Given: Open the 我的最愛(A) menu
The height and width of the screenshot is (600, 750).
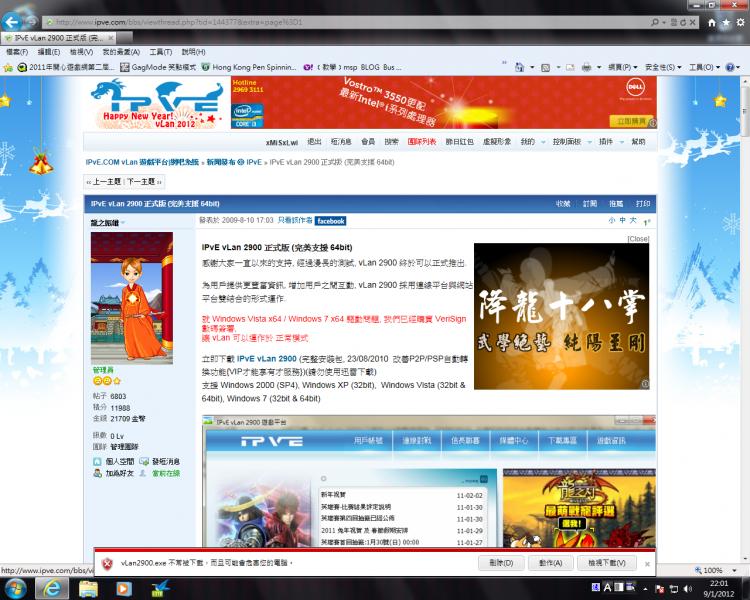Looking at the screenshot, I should (x=121, y=52).
